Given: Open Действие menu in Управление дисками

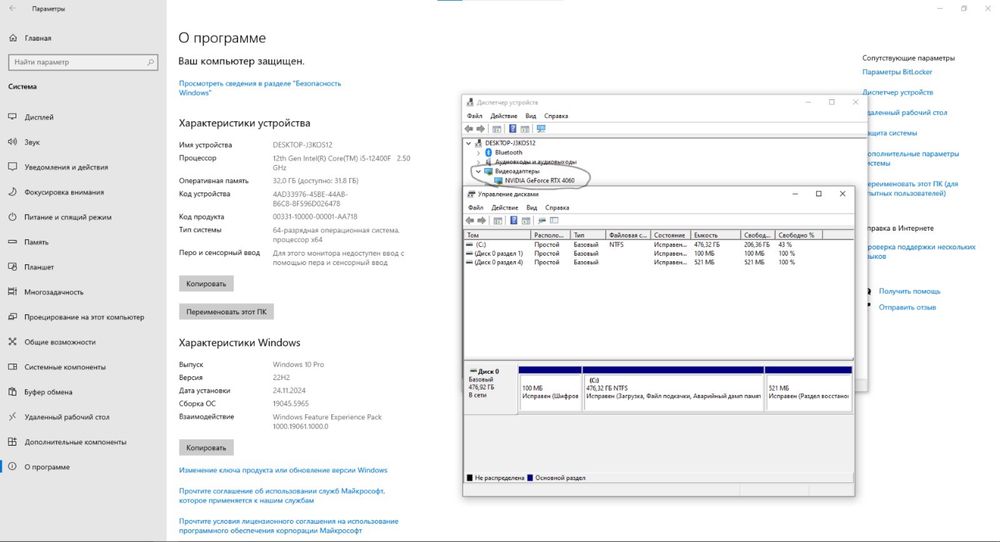Looking at the screenshot, I should [x=505, y=208].
